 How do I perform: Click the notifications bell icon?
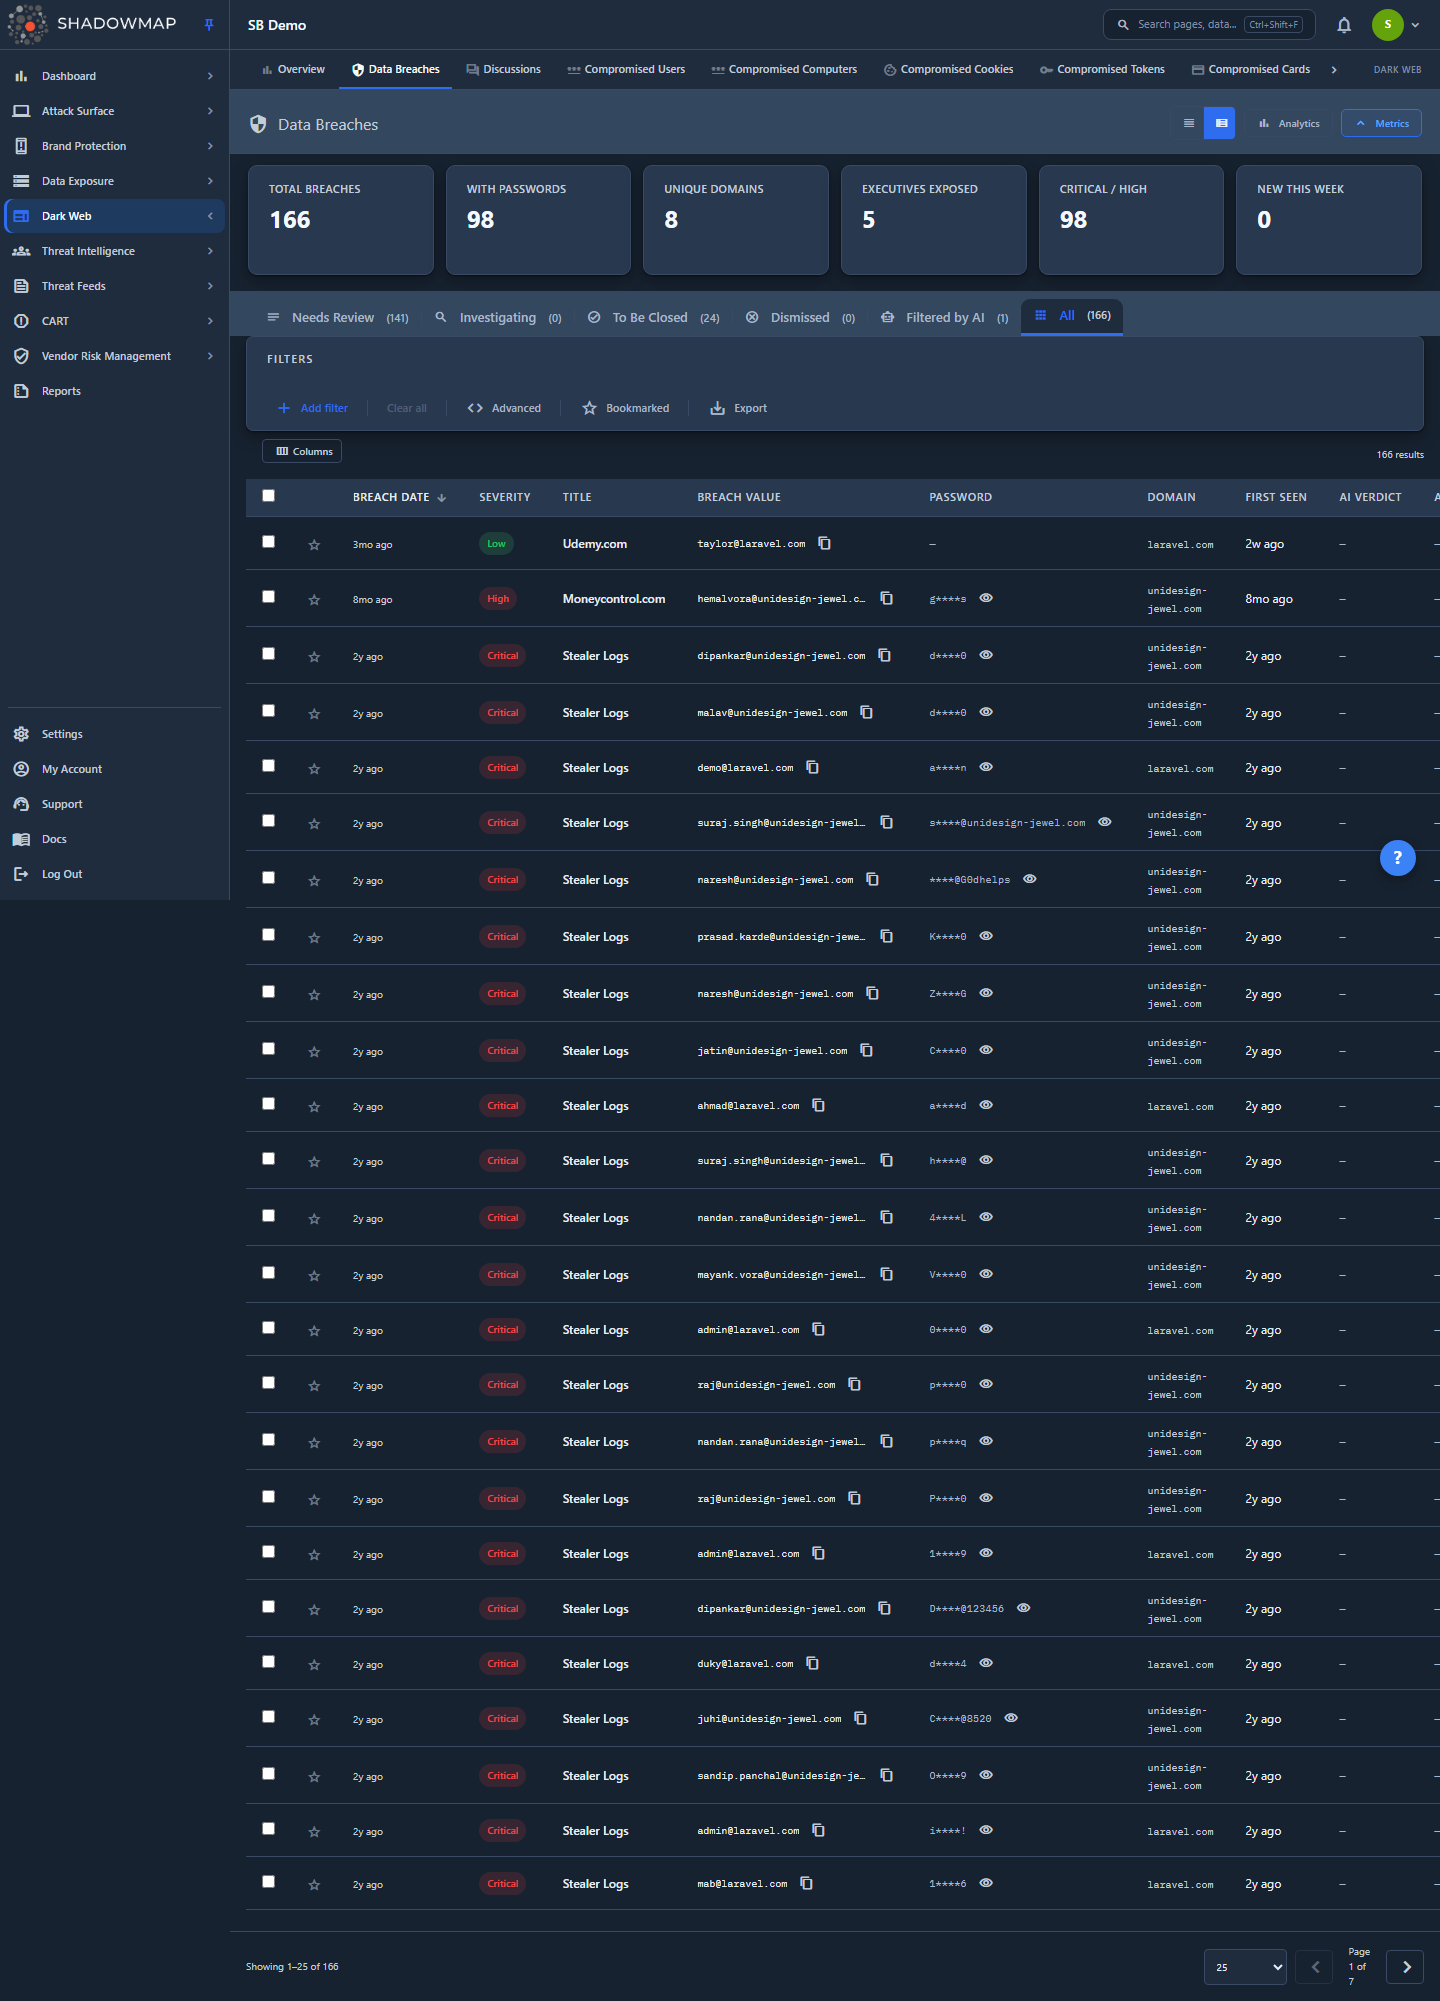(x=1344, y=25)
